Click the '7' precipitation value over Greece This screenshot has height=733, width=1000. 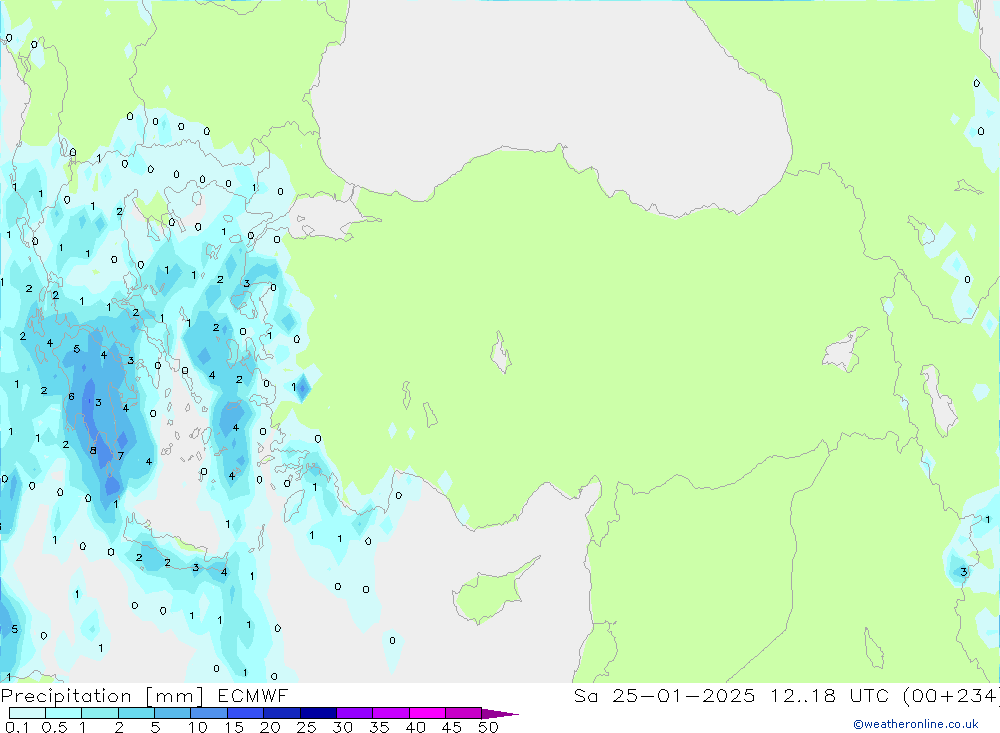click(120, 456)
